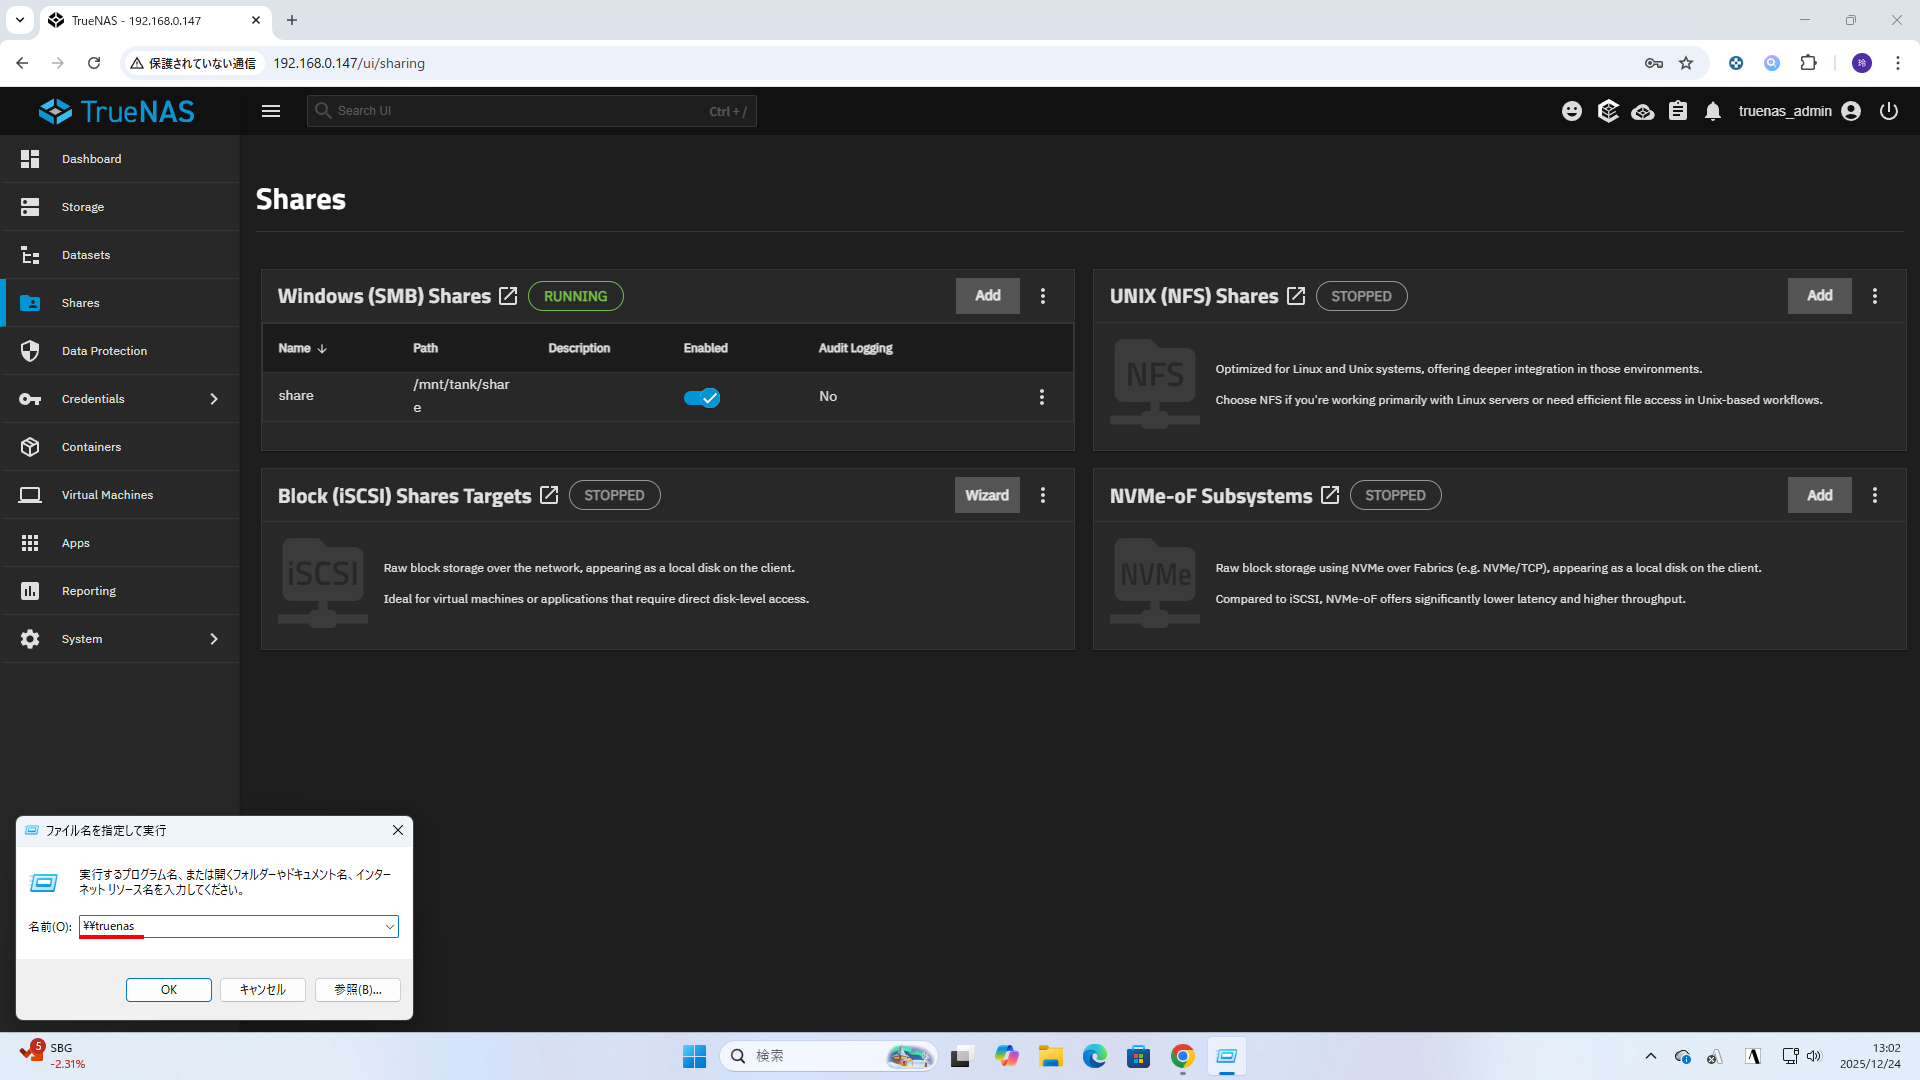Click Add on UNIX (NFS) Shares

coord(1819,296)
